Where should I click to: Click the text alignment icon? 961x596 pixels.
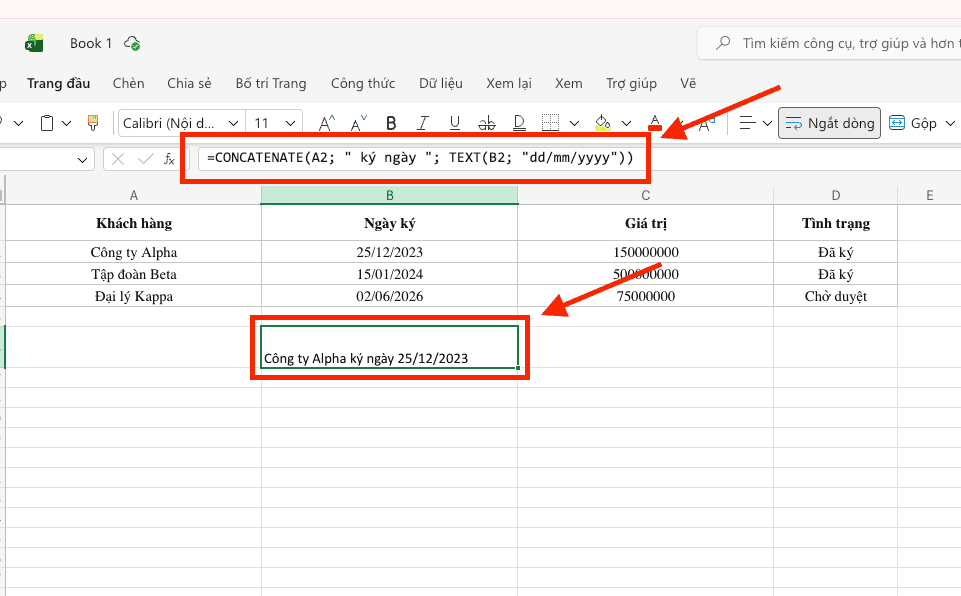click(x=747, y=123)
